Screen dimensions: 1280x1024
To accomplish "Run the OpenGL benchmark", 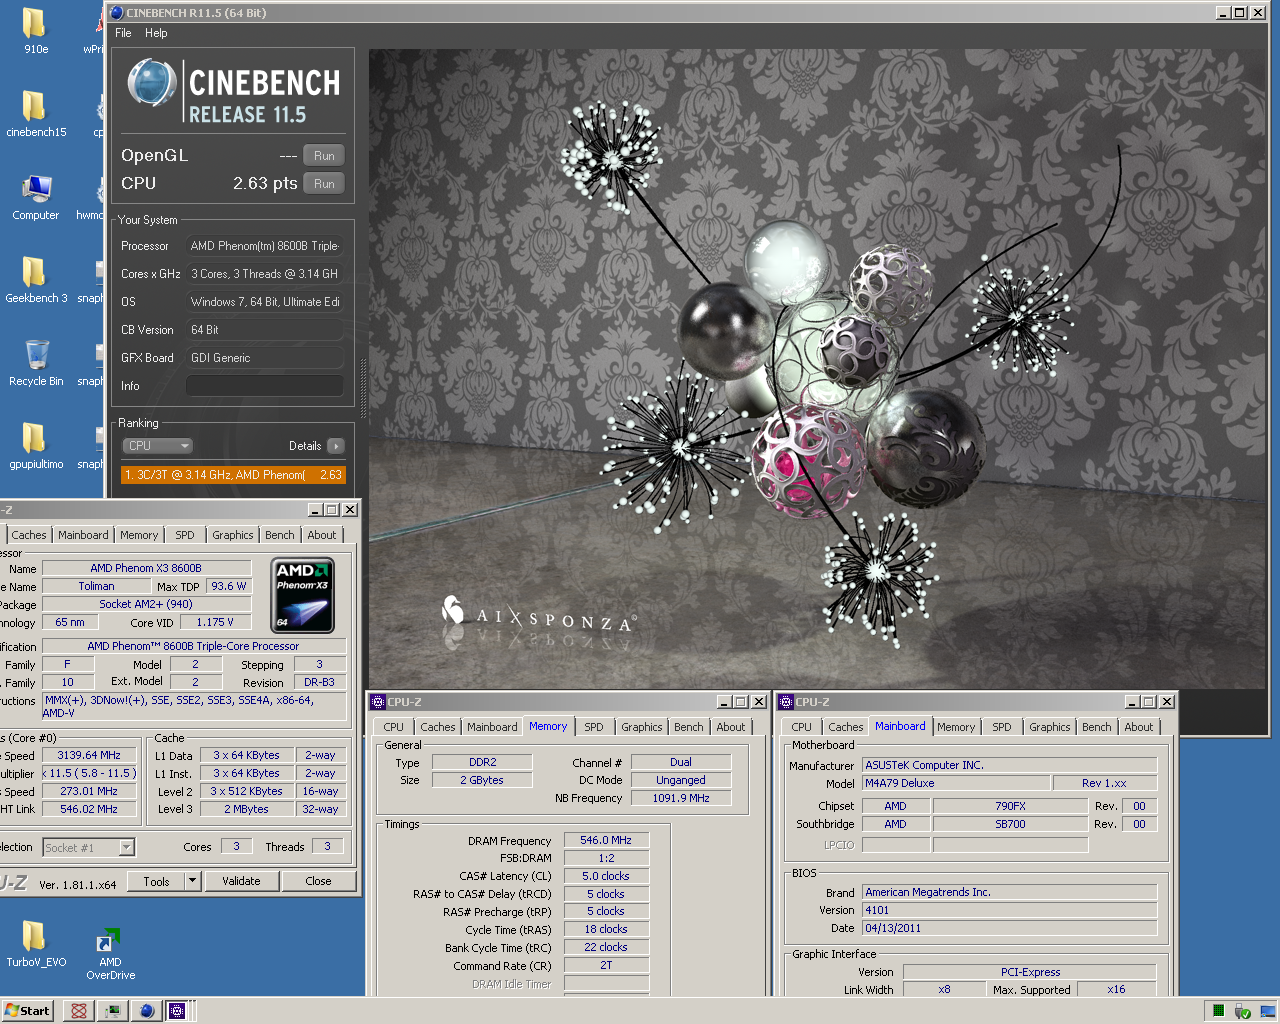I will pyautogui.click(x=324, y=156).
